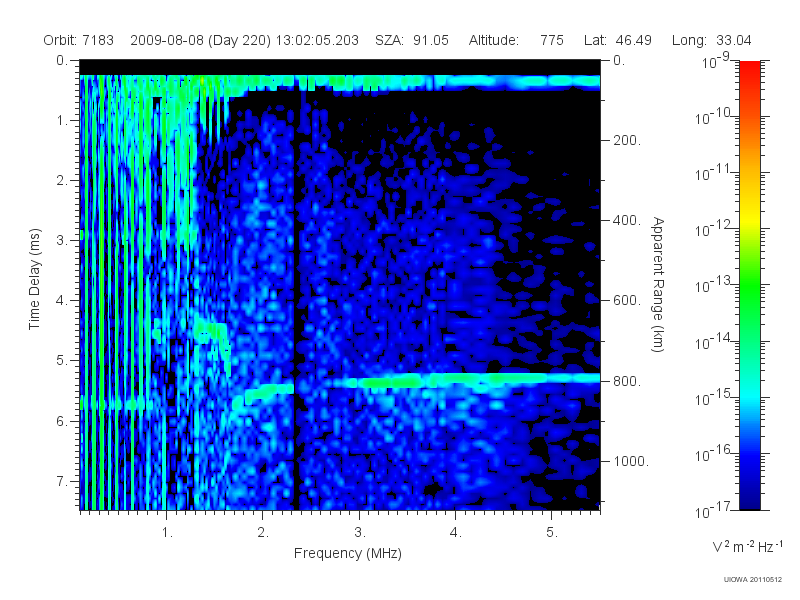Click the bright ground echo line near 800 km

(462, 380)
